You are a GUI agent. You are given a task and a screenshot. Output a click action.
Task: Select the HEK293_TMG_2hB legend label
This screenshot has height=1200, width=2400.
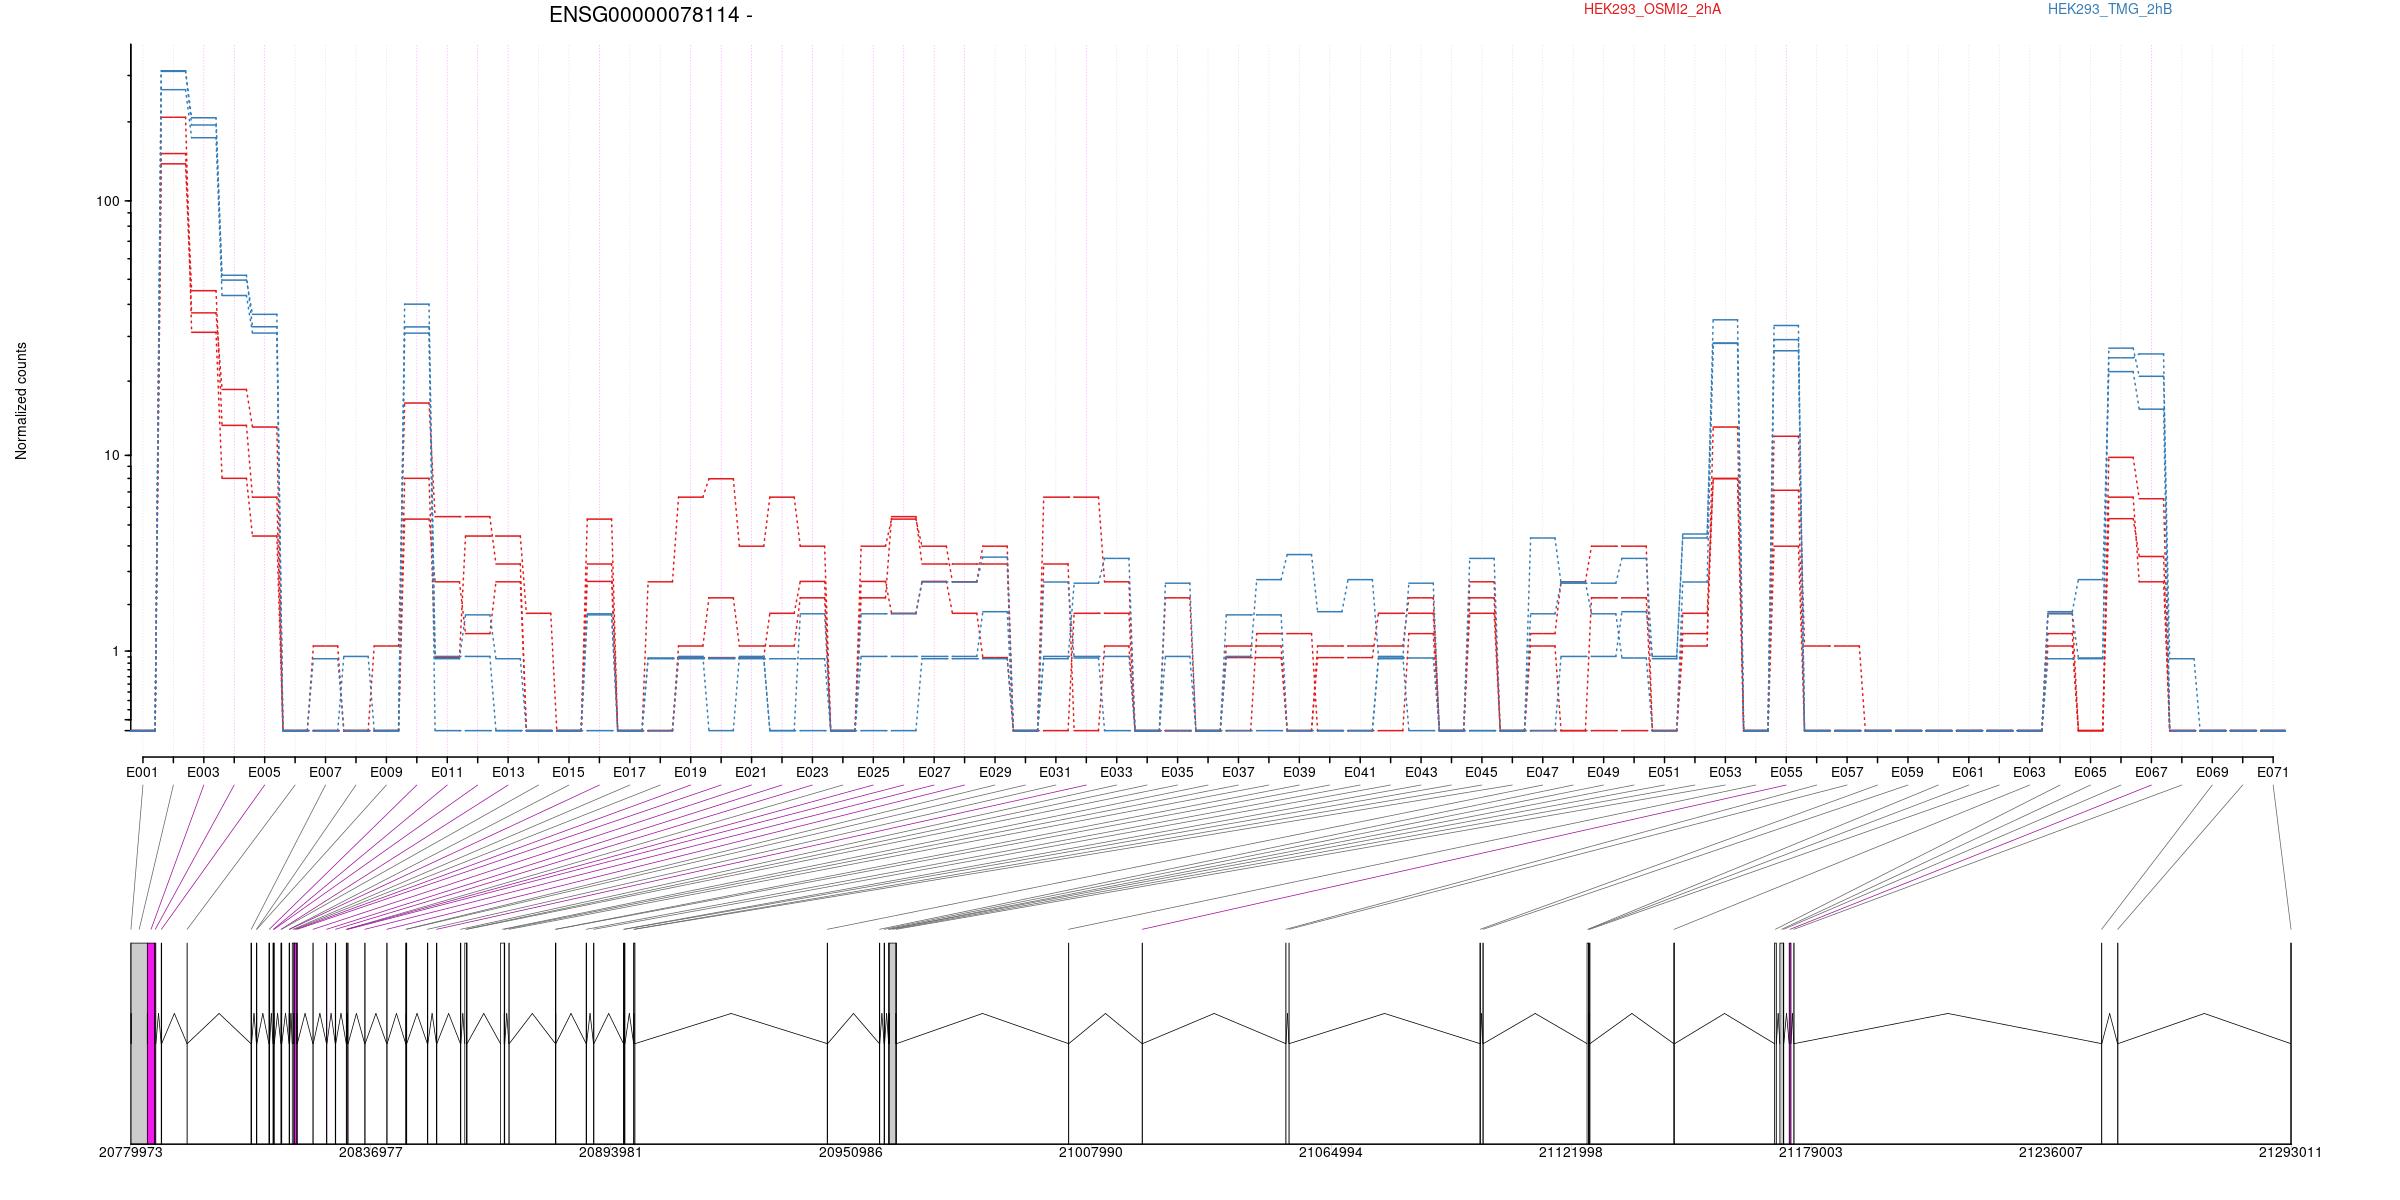coord(2110,9)
